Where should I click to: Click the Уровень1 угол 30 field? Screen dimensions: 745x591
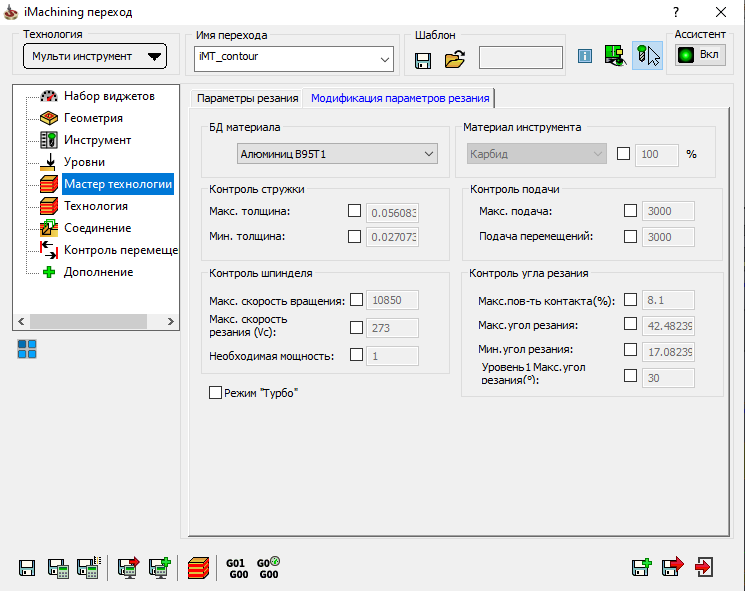tap(668, 378)
